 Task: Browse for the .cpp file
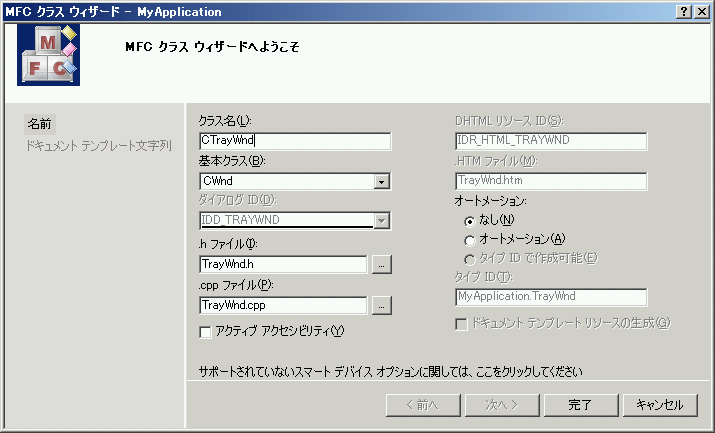[x=382, y=305]
